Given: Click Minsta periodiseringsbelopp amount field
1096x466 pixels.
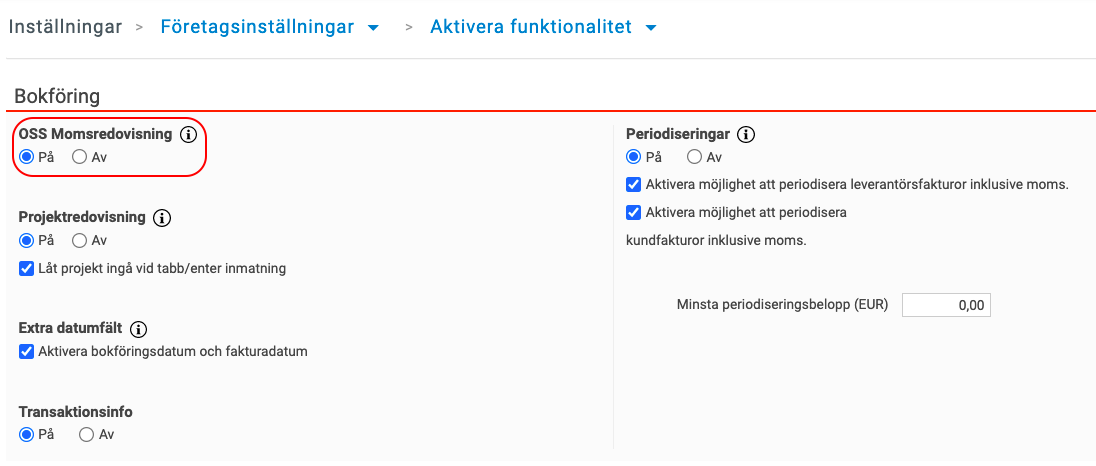Looking at the screenshot, I should (946, 305).
